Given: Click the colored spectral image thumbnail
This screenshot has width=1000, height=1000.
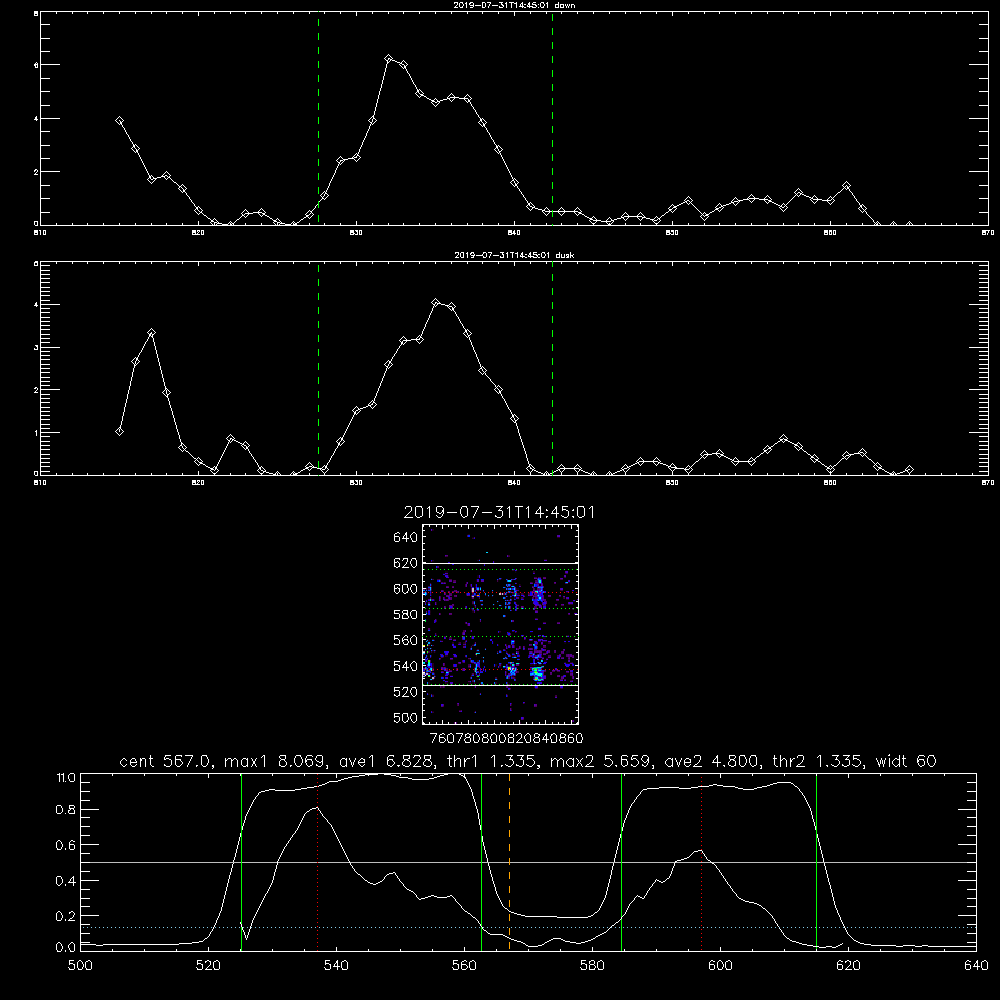Looking at the screenshot, I should pos(501,624).
